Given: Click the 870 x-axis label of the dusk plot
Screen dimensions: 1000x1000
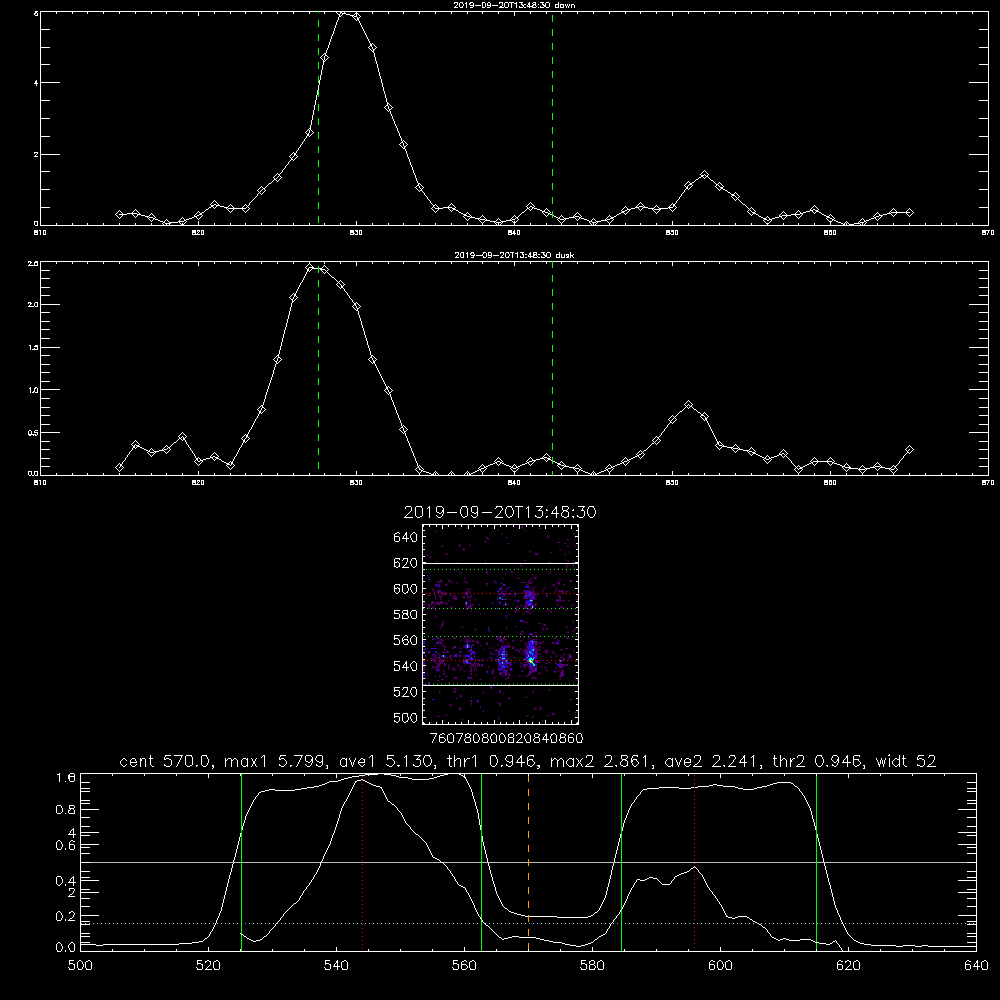Looking at the screenshot, I should click(x=988, y=483).
